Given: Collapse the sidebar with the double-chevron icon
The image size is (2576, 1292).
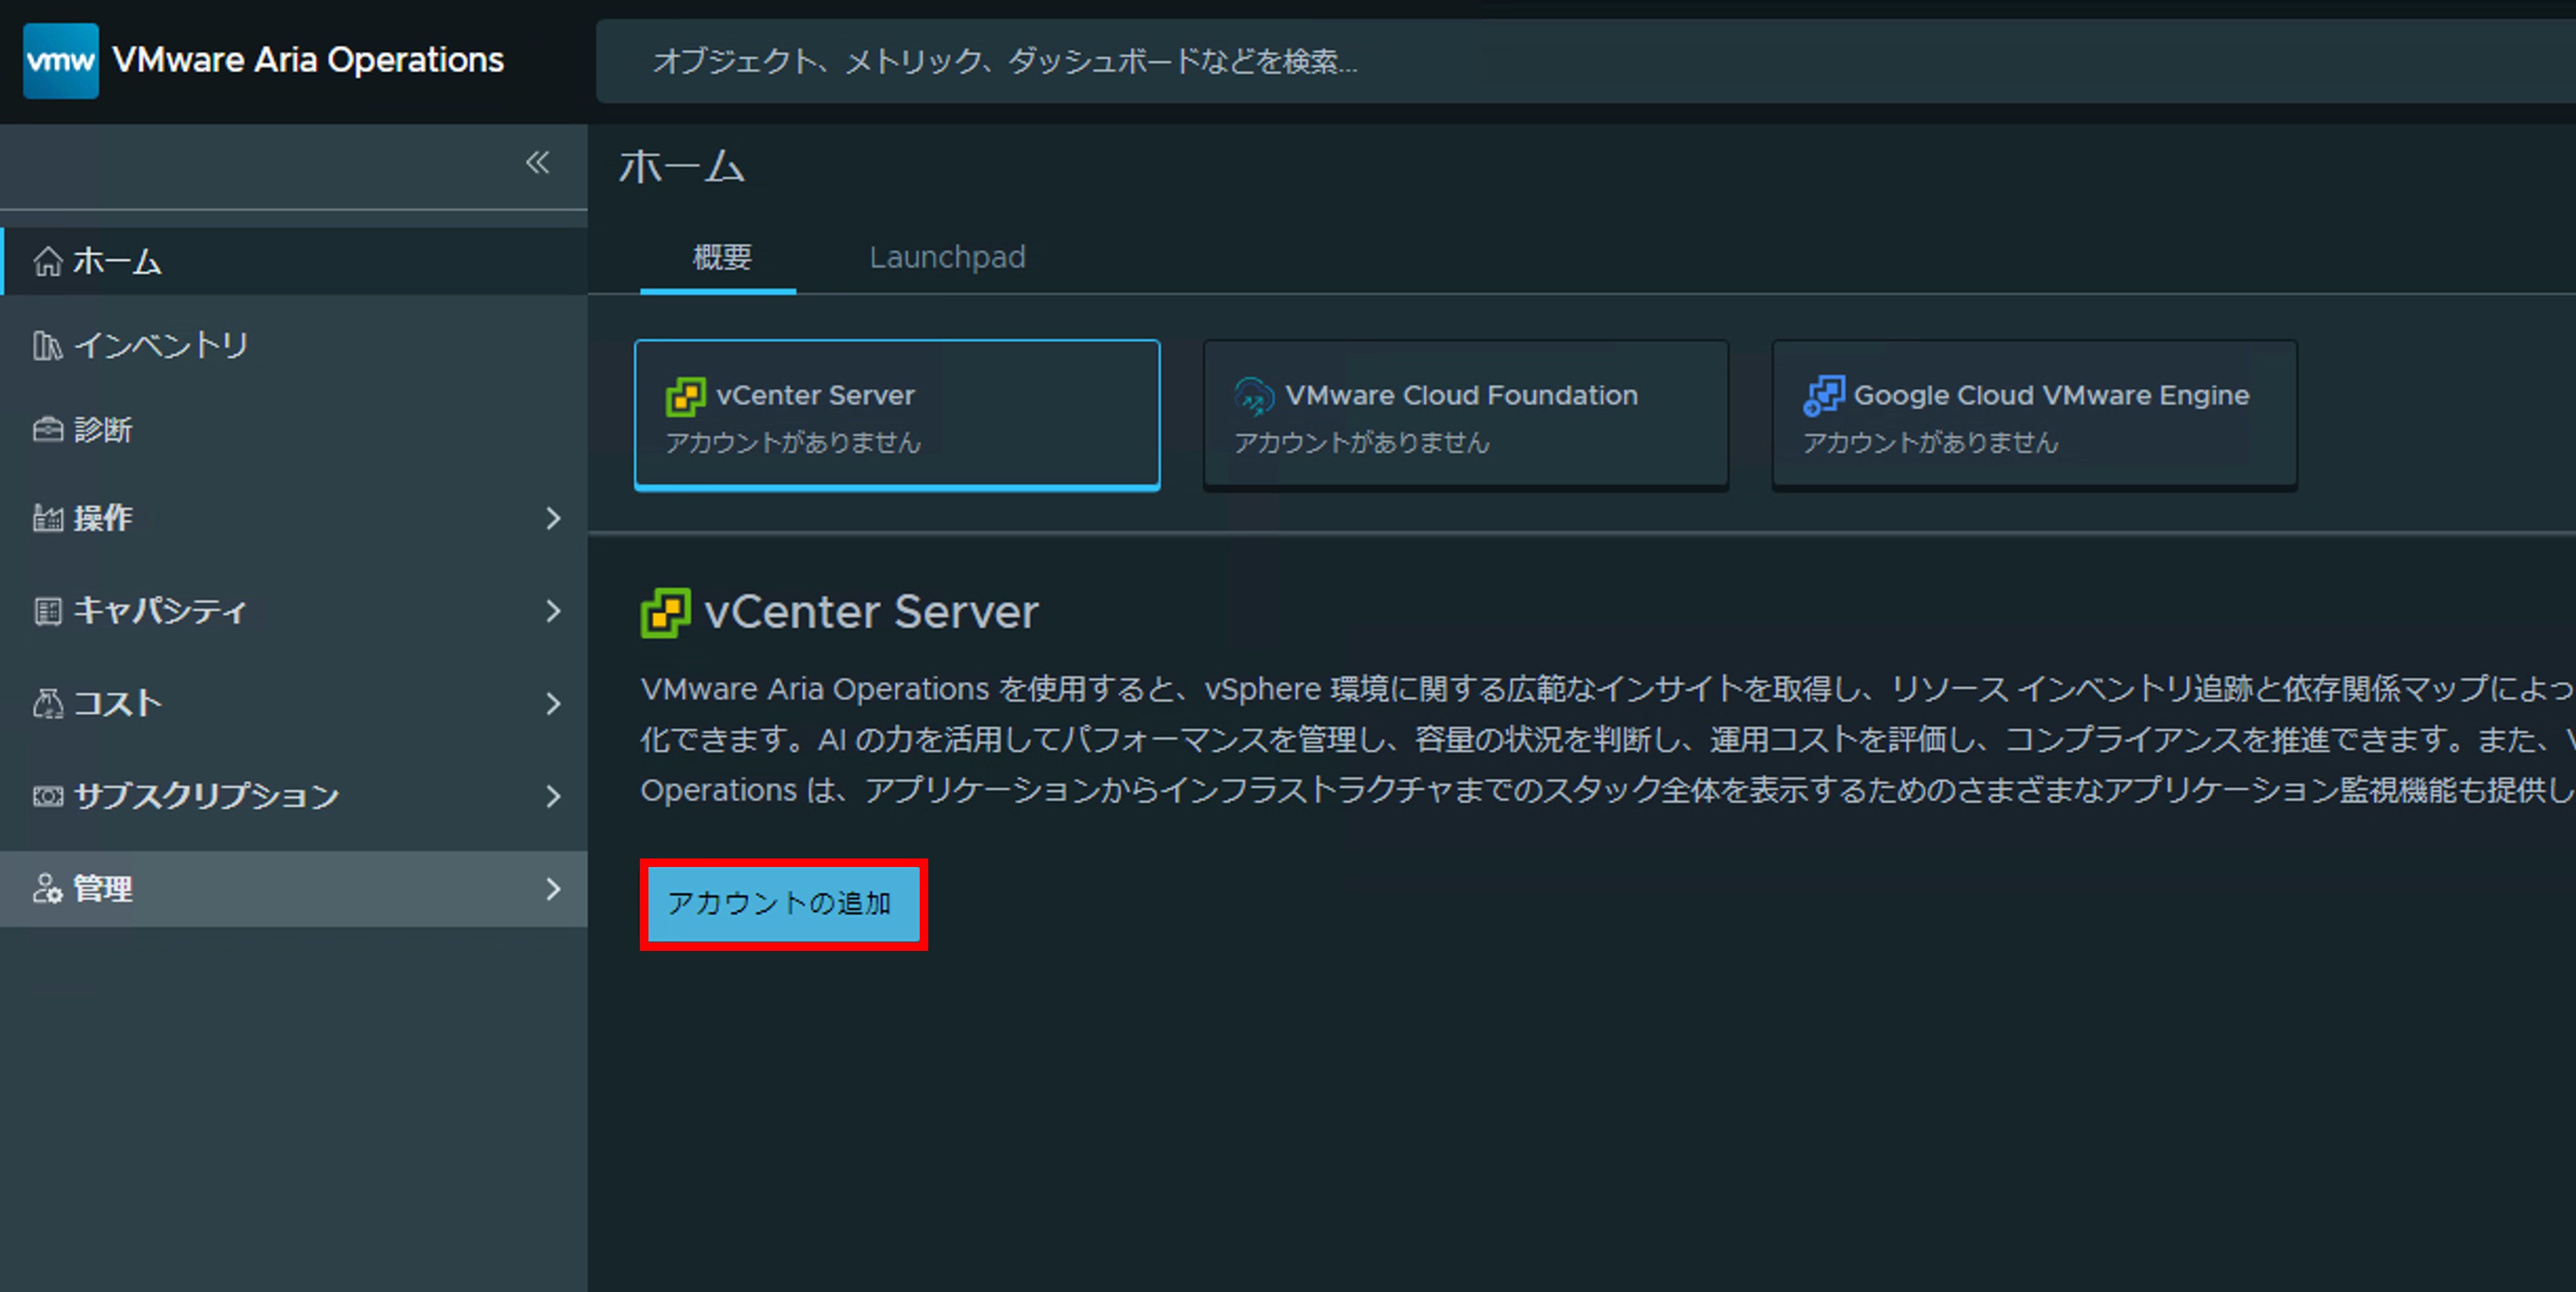Looking at the screenshot, I should (537, 162).
